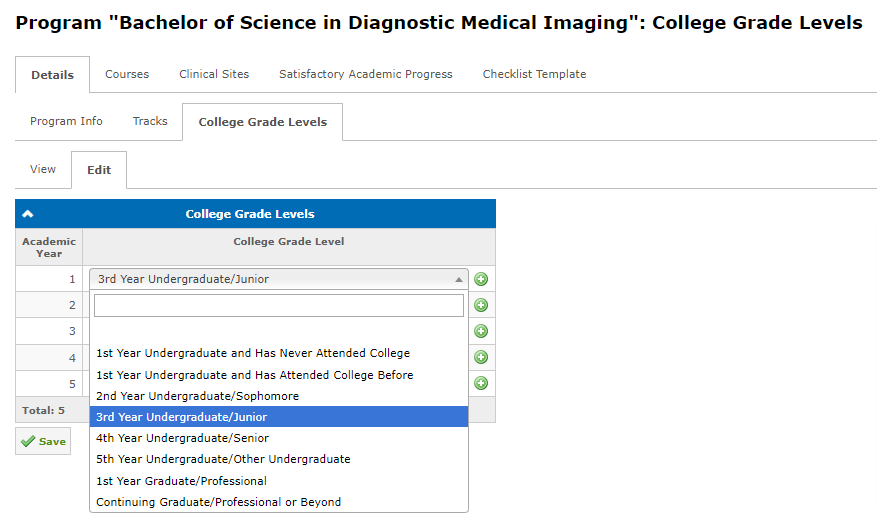
Task: Choose 2nd Year Undergraduate/Sophomore option
Action: pos(197,396)
